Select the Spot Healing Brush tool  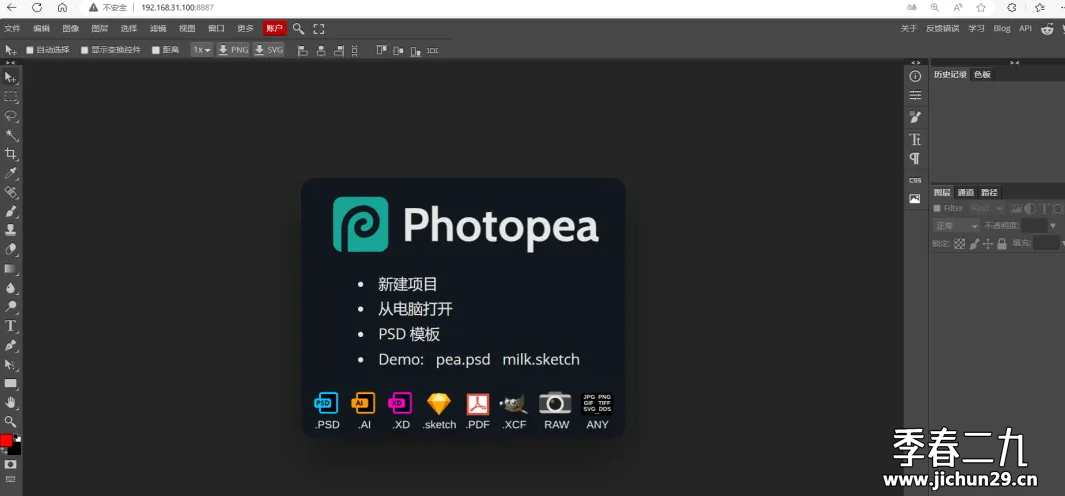(11, 192)
